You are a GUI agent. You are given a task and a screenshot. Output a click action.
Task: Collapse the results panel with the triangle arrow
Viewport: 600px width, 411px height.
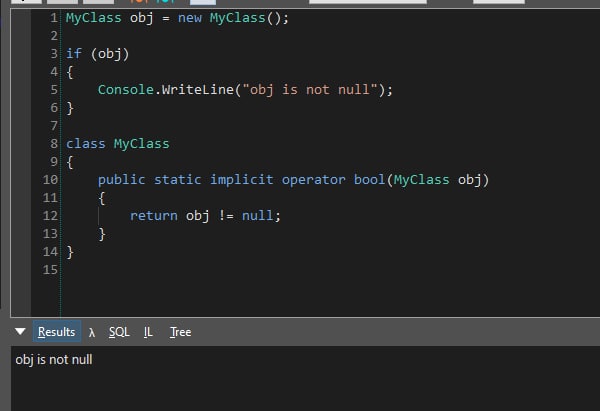click(20, 331)
